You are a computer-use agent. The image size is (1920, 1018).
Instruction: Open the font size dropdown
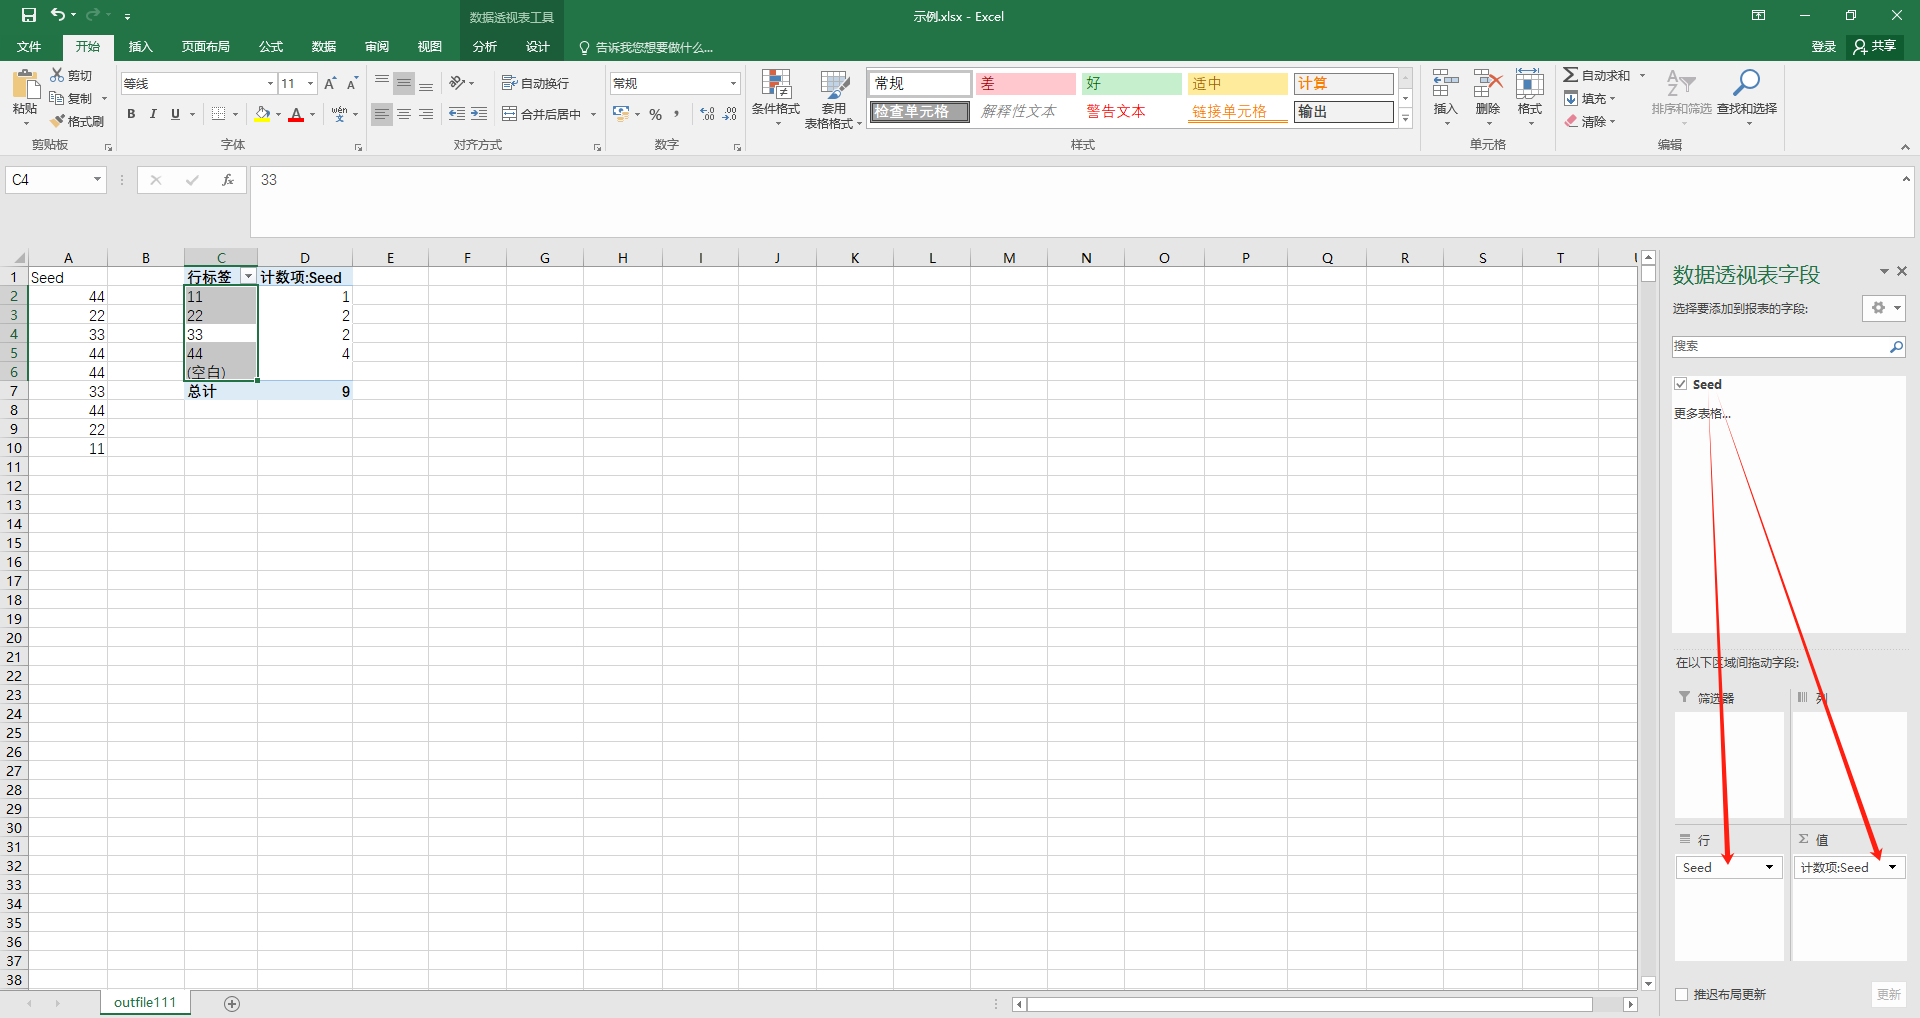tap(311, 84)
